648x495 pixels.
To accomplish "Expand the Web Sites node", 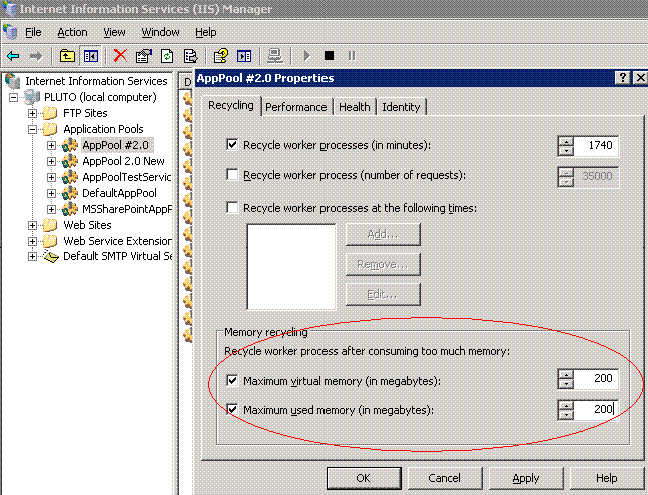I will pyautogui.click(x=32, y=226).
